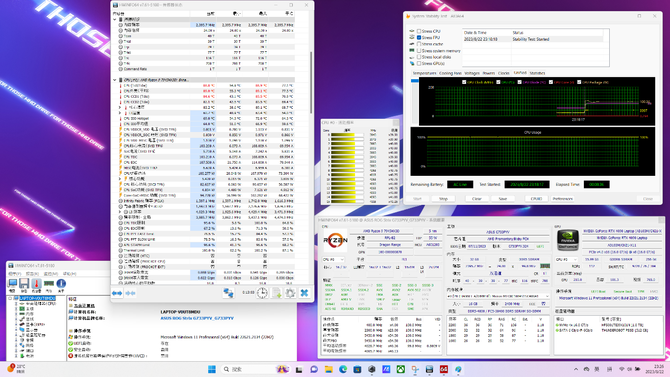Click the blue X icon in sensor toolbar

pos(304,293)
